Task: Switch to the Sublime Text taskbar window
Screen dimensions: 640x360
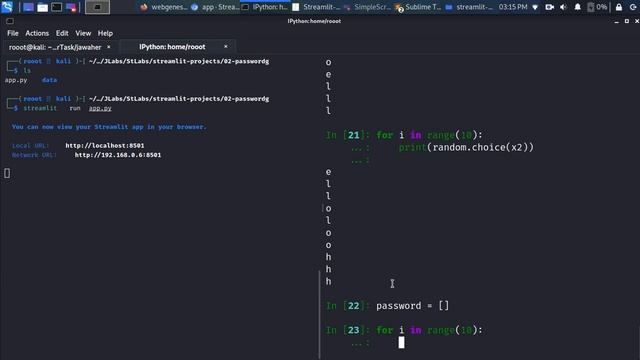Action: pos(418,7)
